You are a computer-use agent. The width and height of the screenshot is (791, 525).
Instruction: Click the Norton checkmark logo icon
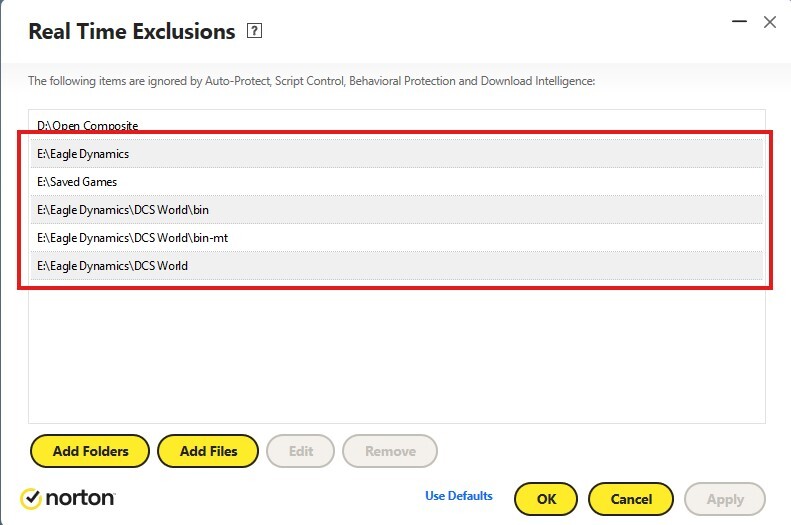click(x=31, y=498)
